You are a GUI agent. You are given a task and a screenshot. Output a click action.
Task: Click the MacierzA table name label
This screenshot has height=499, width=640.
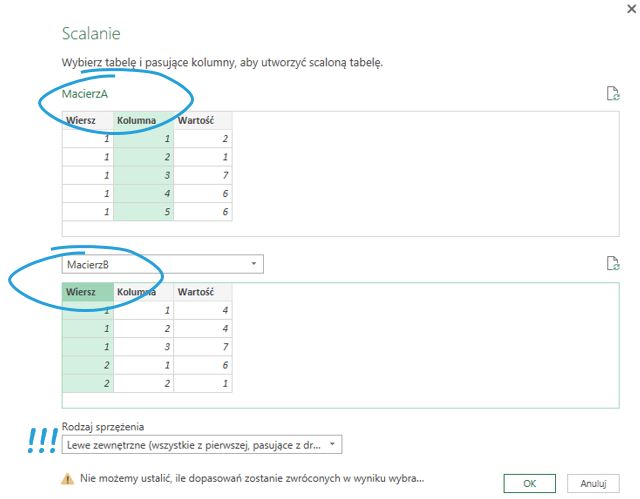click(x=85, y=94)
